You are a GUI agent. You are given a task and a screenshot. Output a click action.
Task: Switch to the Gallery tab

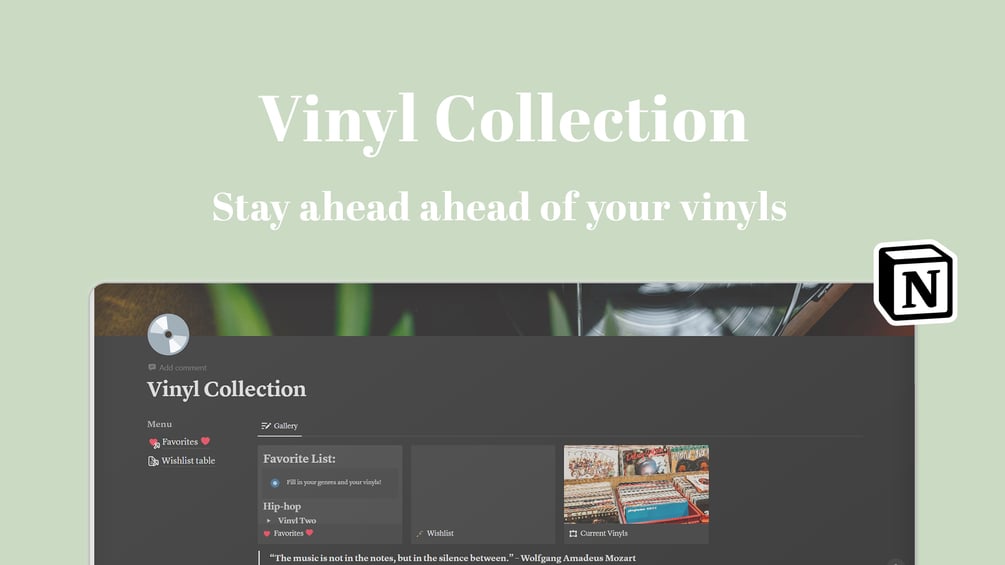[x=279, y=426]
